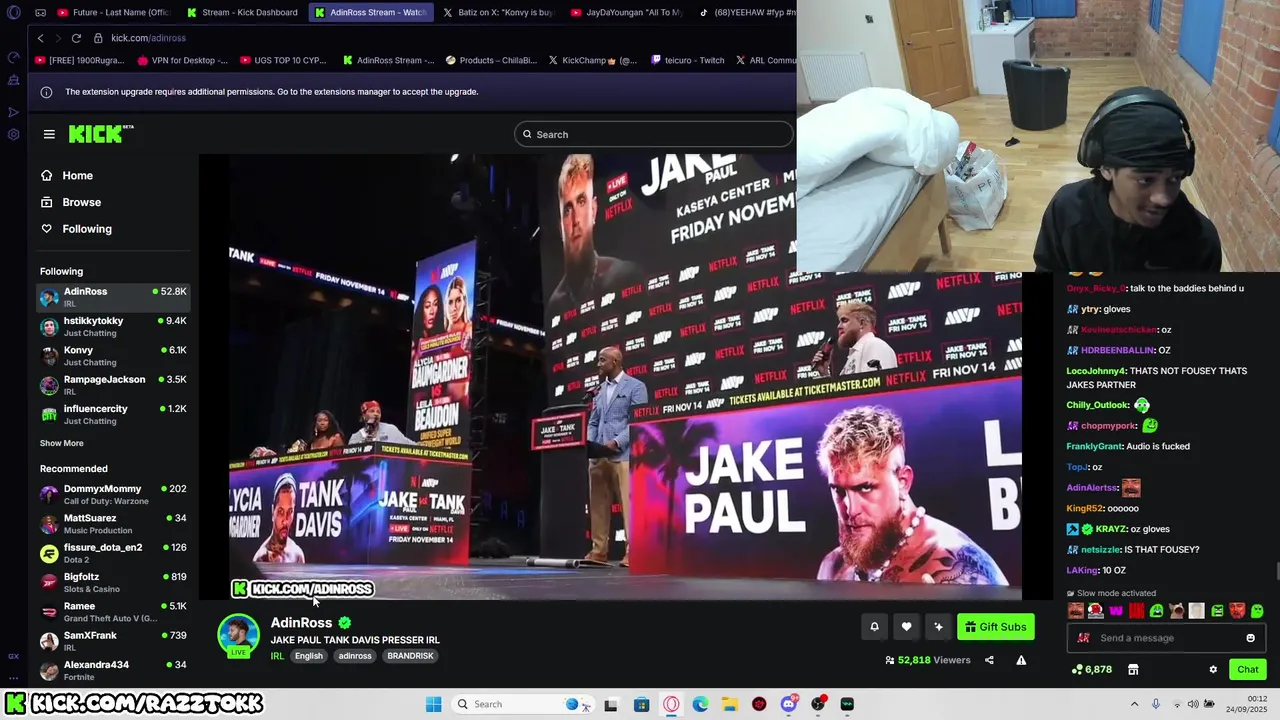Image resolution: width=1280 pixels, height=720 pixels.
Task: Open recommended channel SamXFrank
Action: tap(113, 641)
